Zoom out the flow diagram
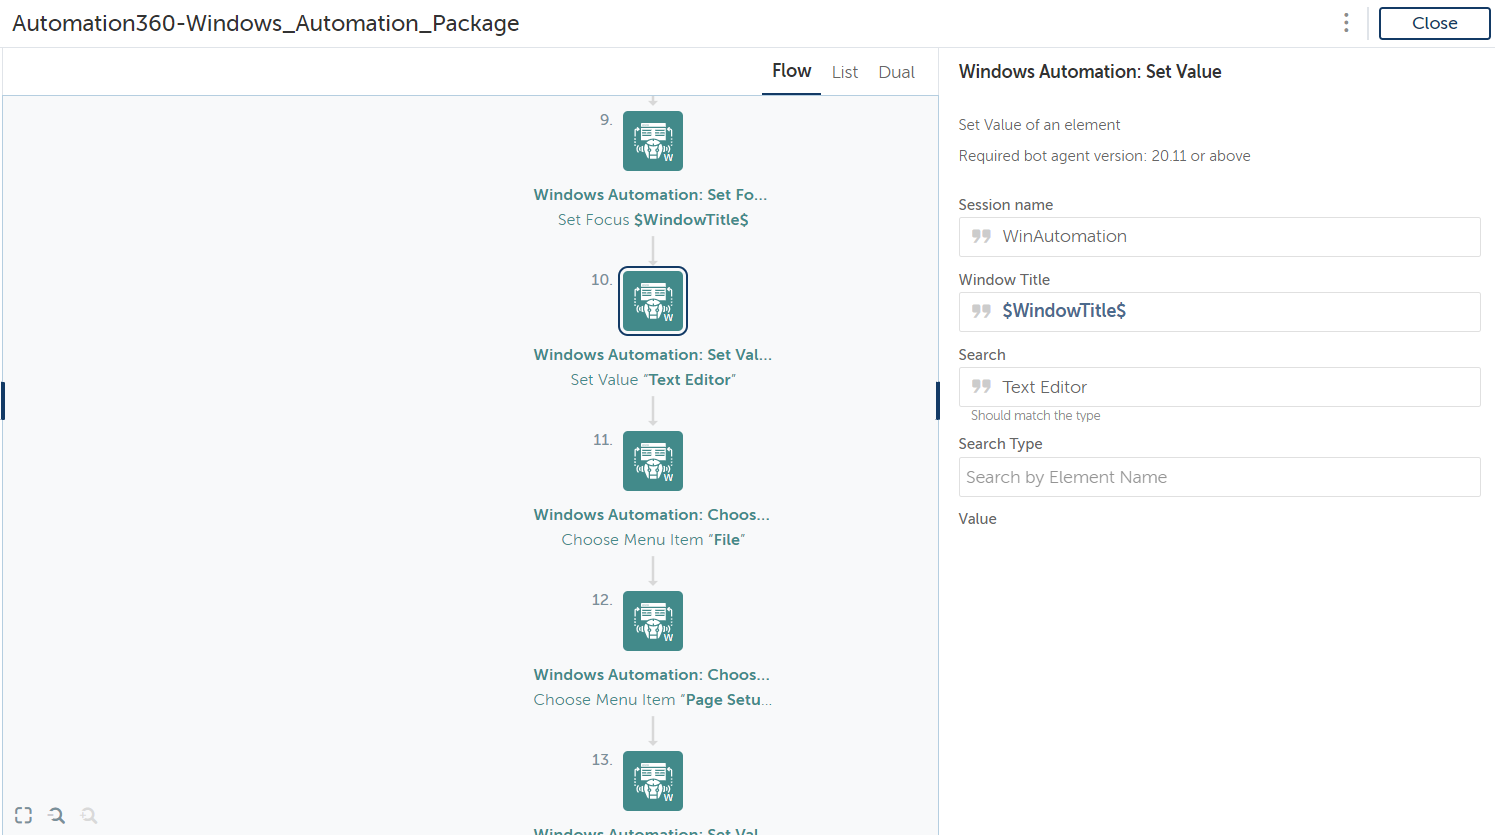This screenshot has height=835, width=1495. pyautogui.click(x=57, y=815)
